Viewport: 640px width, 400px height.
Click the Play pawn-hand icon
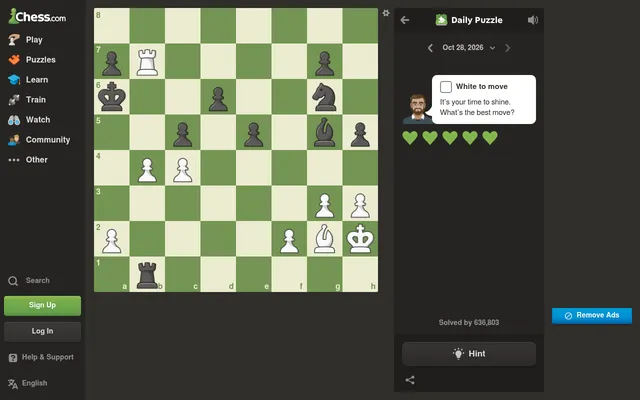14,40
